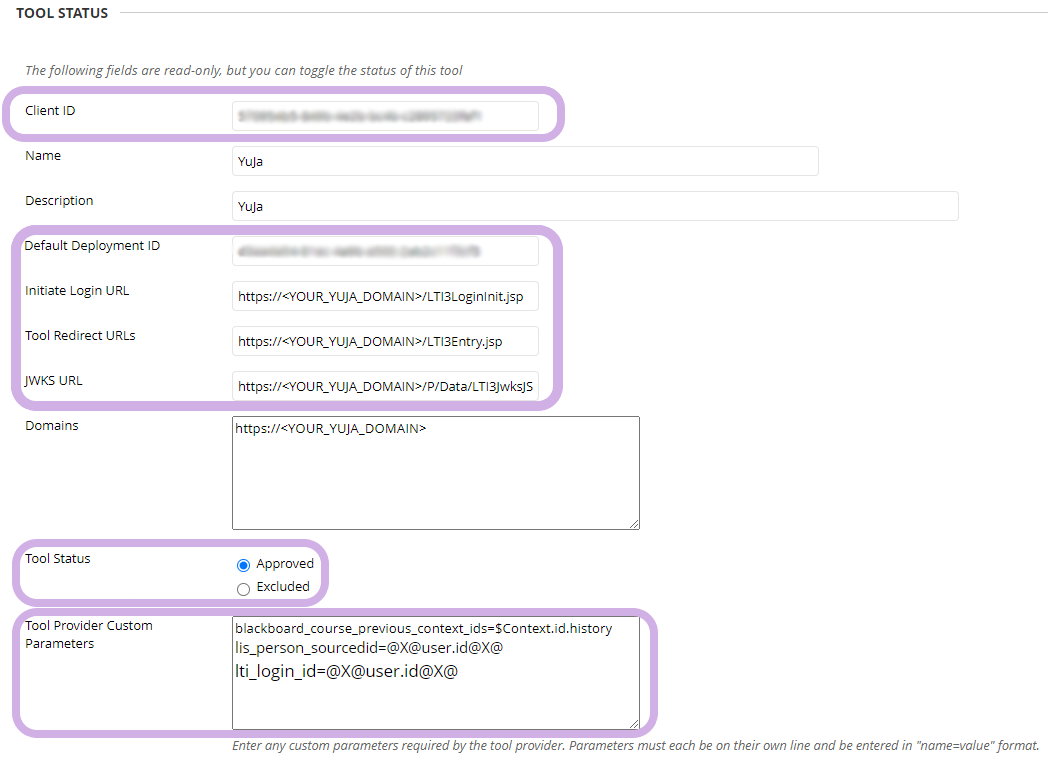The width and height of the screenshot is (1048, 761).
Task: Click inside the Client ID field
Action: tap(385, 116)
